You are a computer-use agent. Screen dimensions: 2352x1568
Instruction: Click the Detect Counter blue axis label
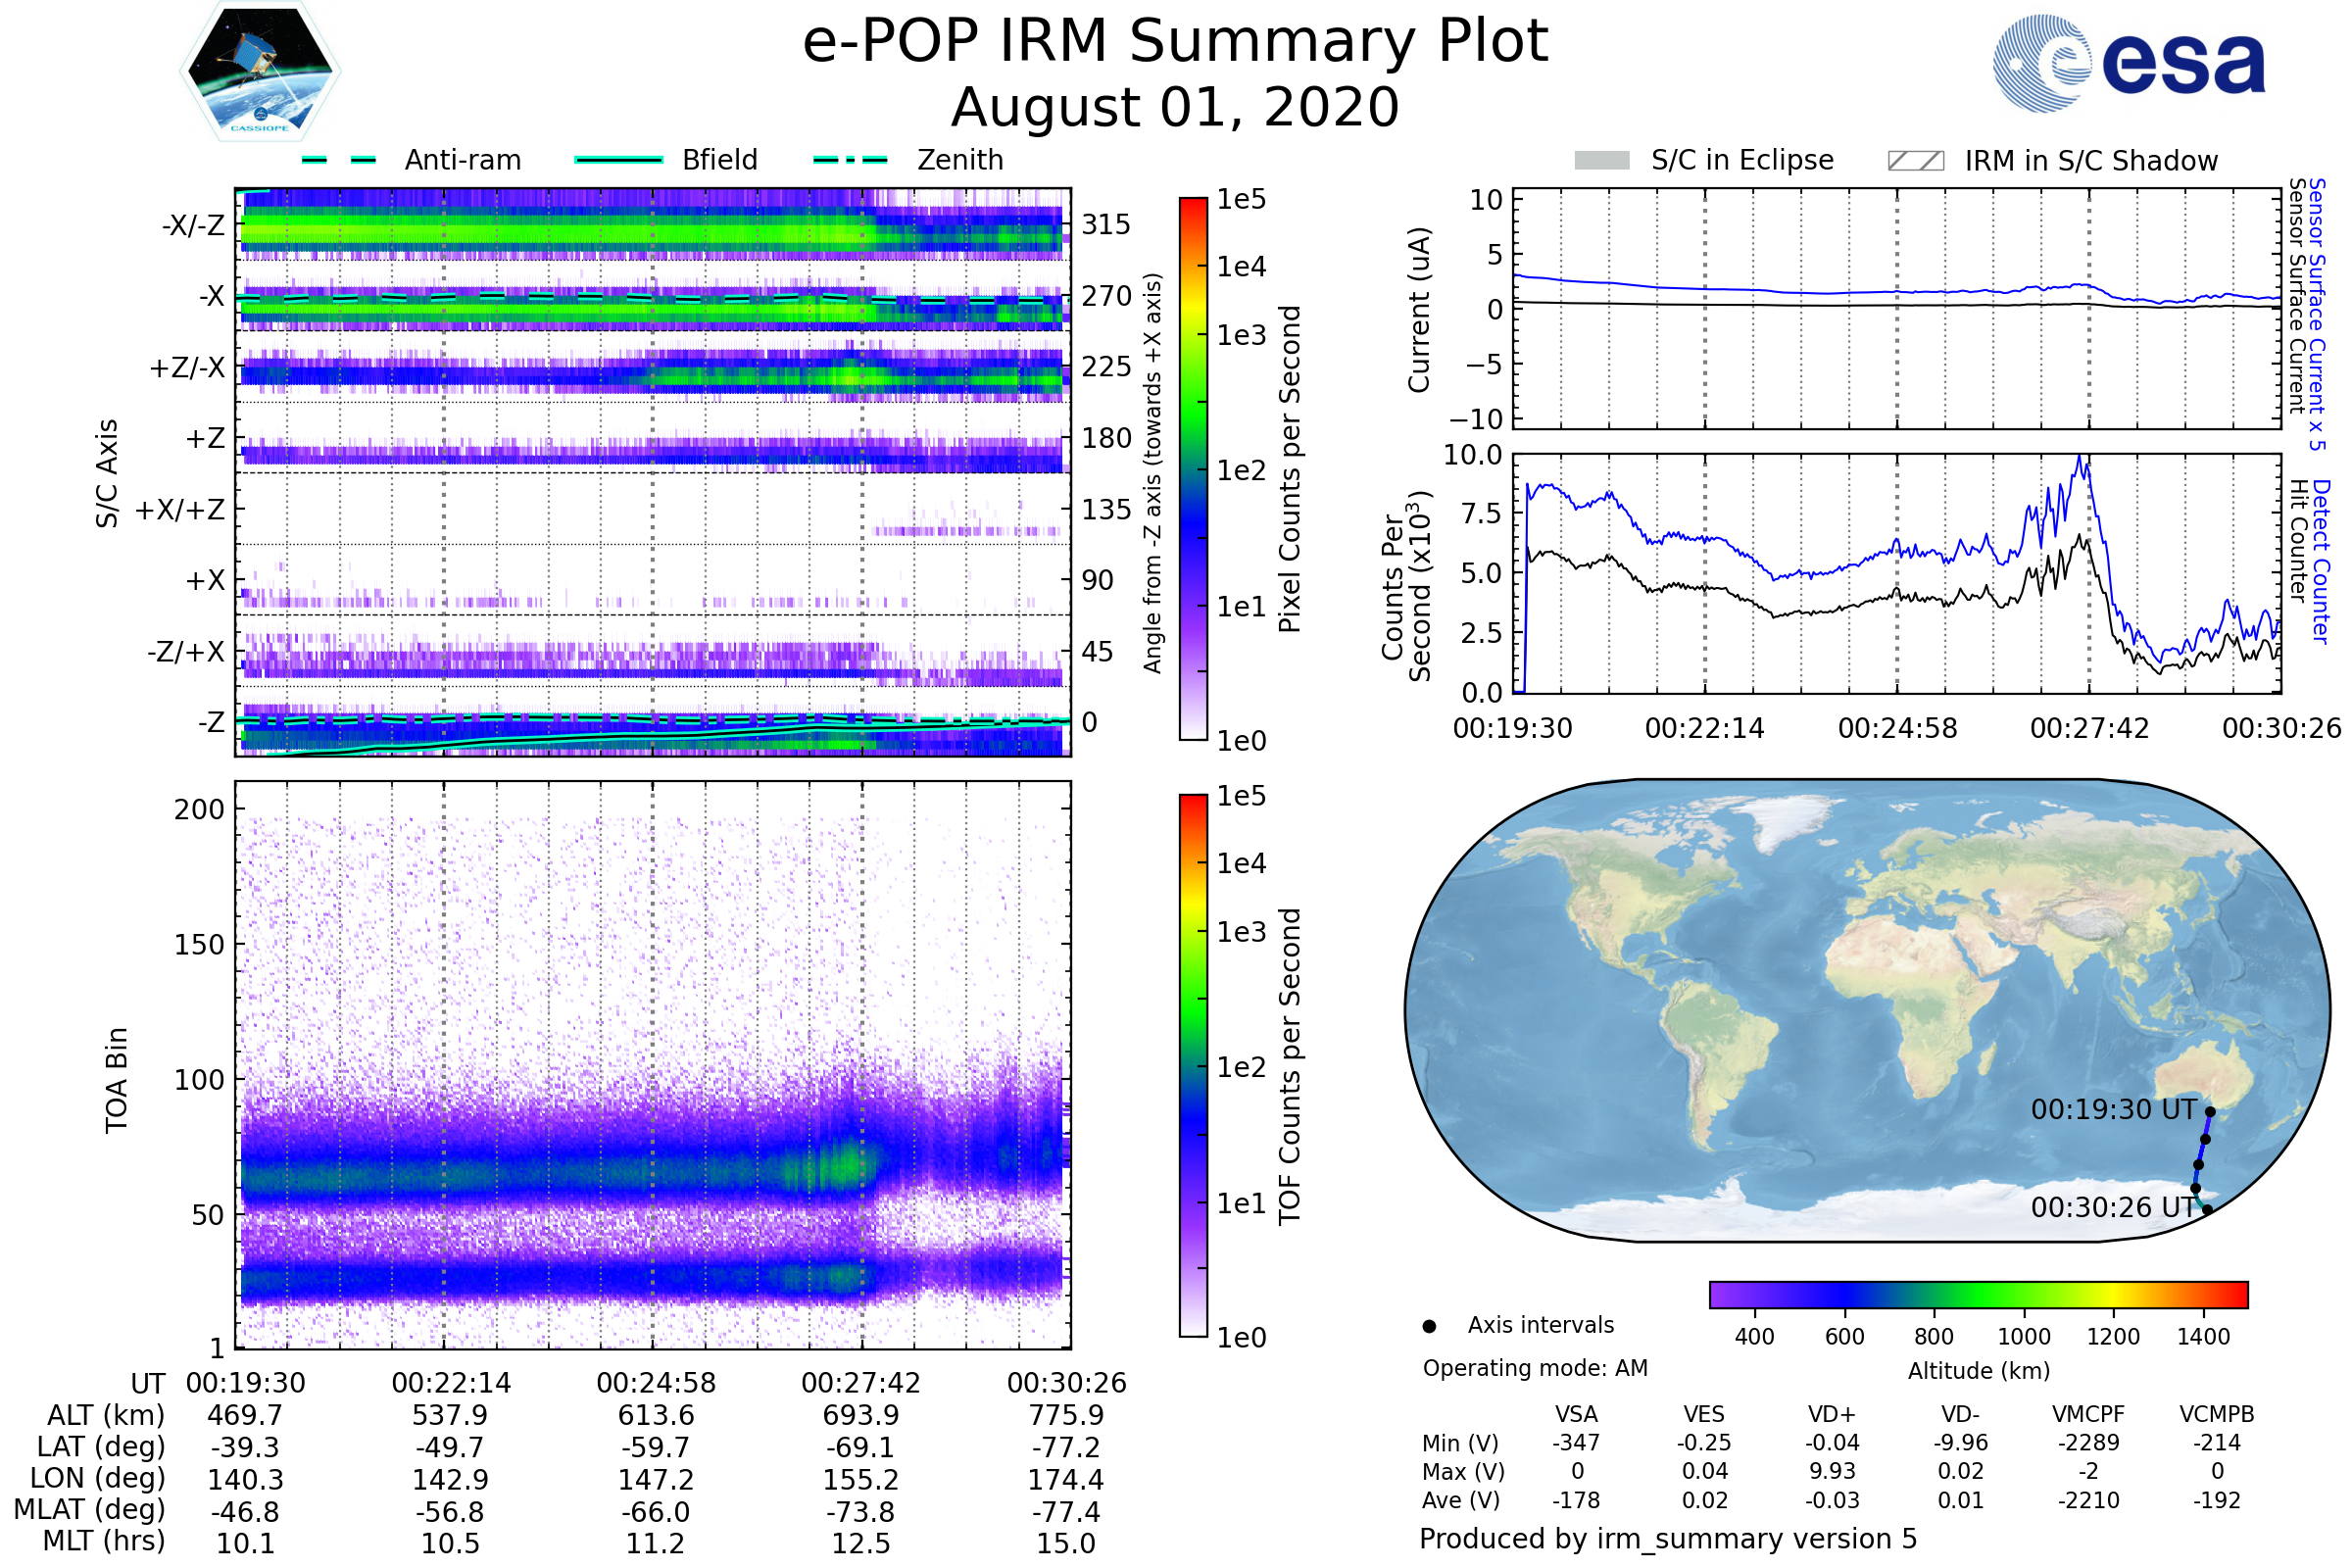2322,561
